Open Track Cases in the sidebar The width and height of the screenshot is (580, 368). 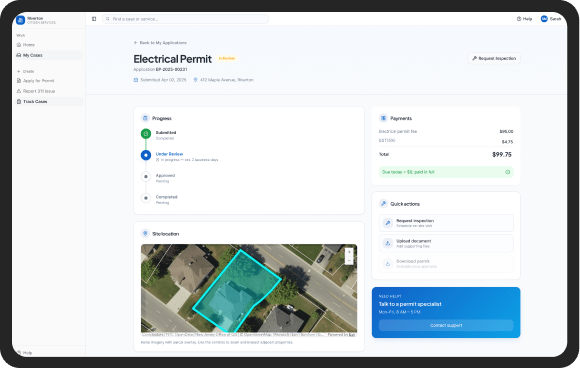point(48,101)
